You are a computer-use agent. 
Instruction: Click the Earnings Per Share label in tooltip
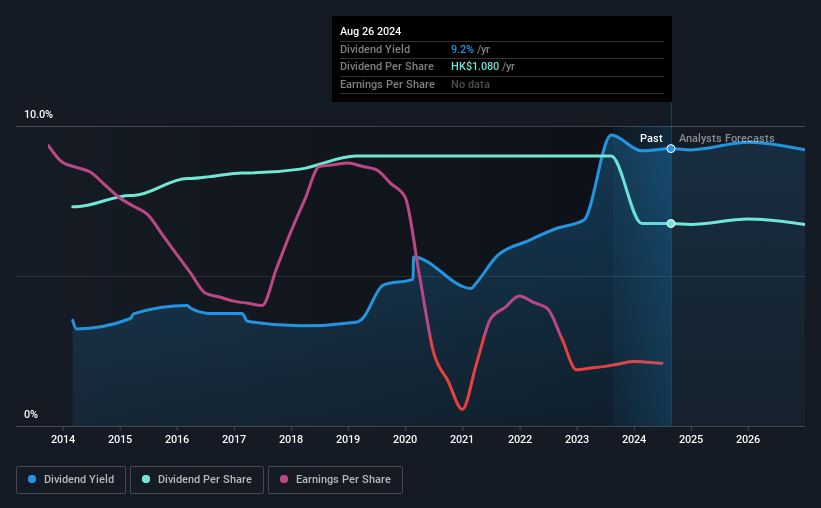[x=387, y=84]
